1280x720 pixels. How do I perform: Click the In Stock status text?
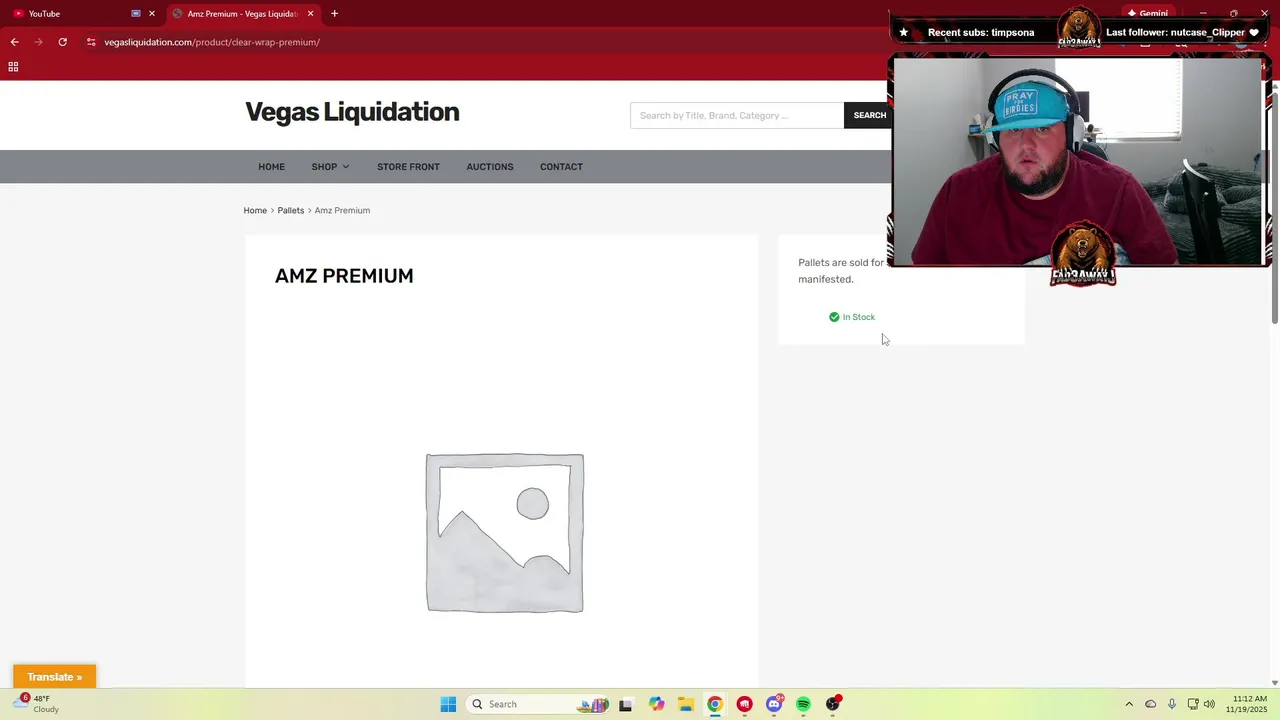tap(858, 317)
